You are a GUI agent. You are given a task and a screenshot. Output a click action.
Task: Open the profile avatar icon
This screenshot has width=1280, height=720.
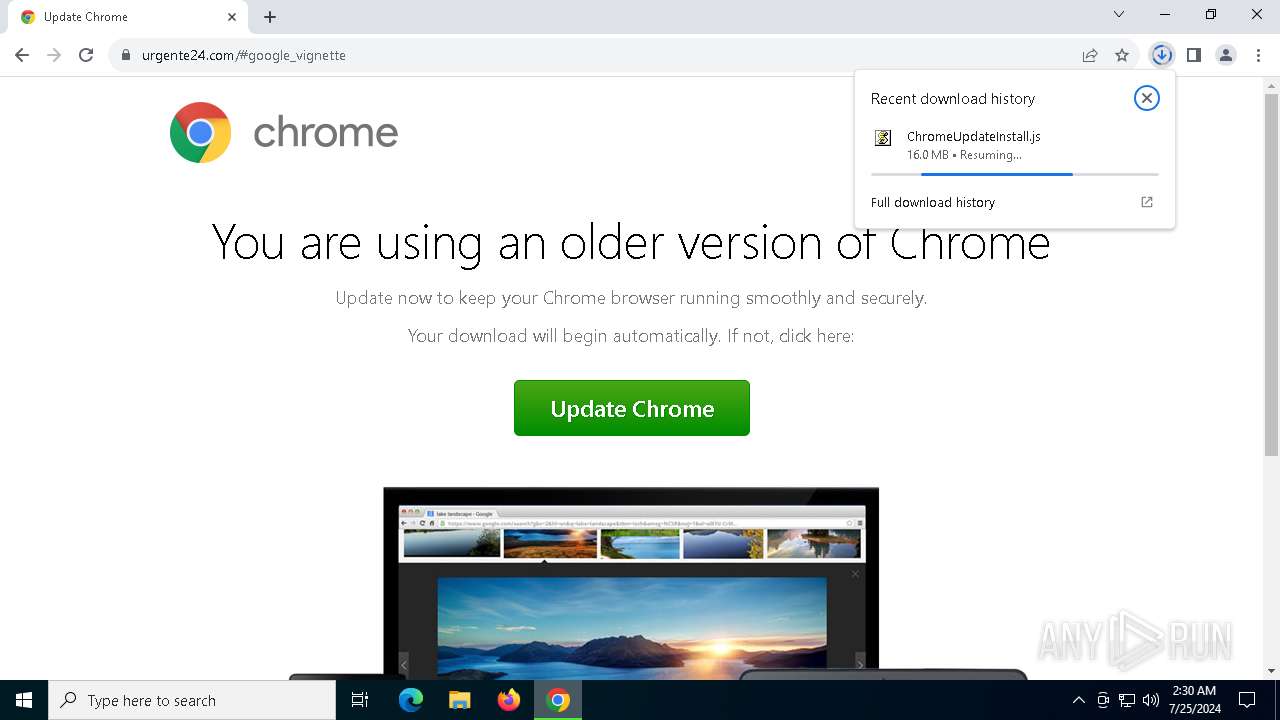(x=1226, y=55)
